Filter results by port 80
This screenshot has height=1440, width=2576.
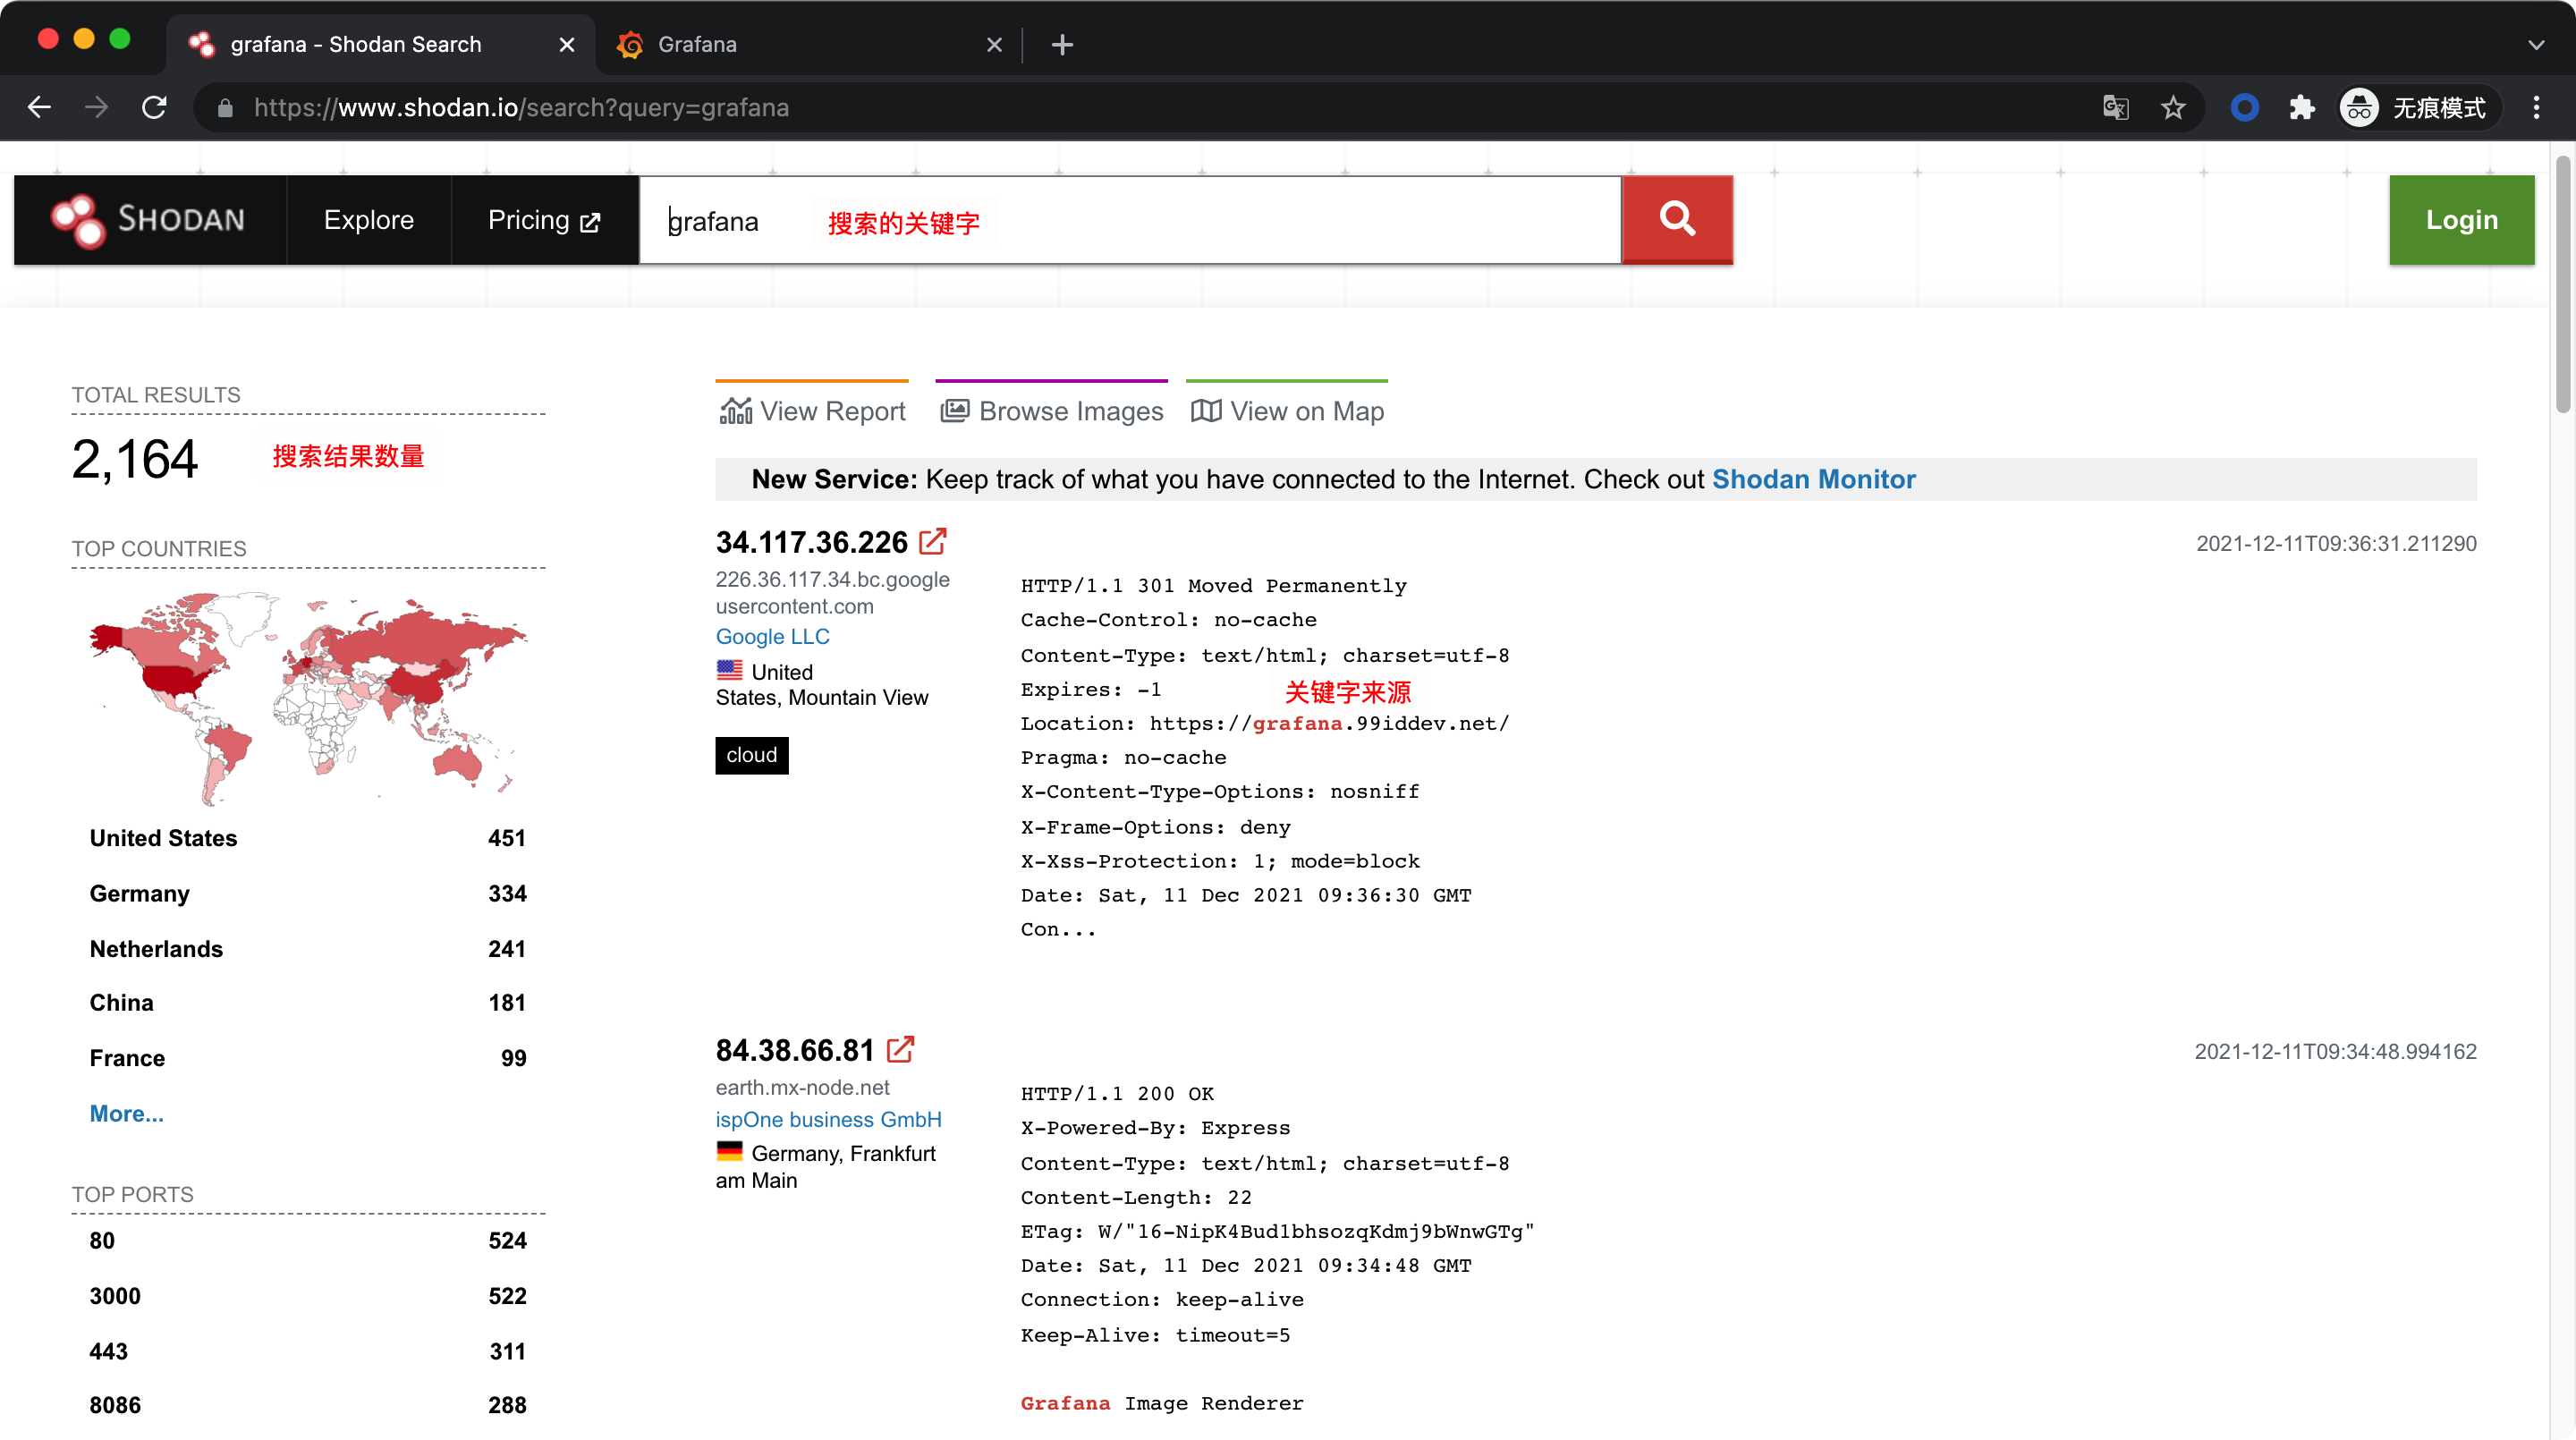tap(307, 1240)
